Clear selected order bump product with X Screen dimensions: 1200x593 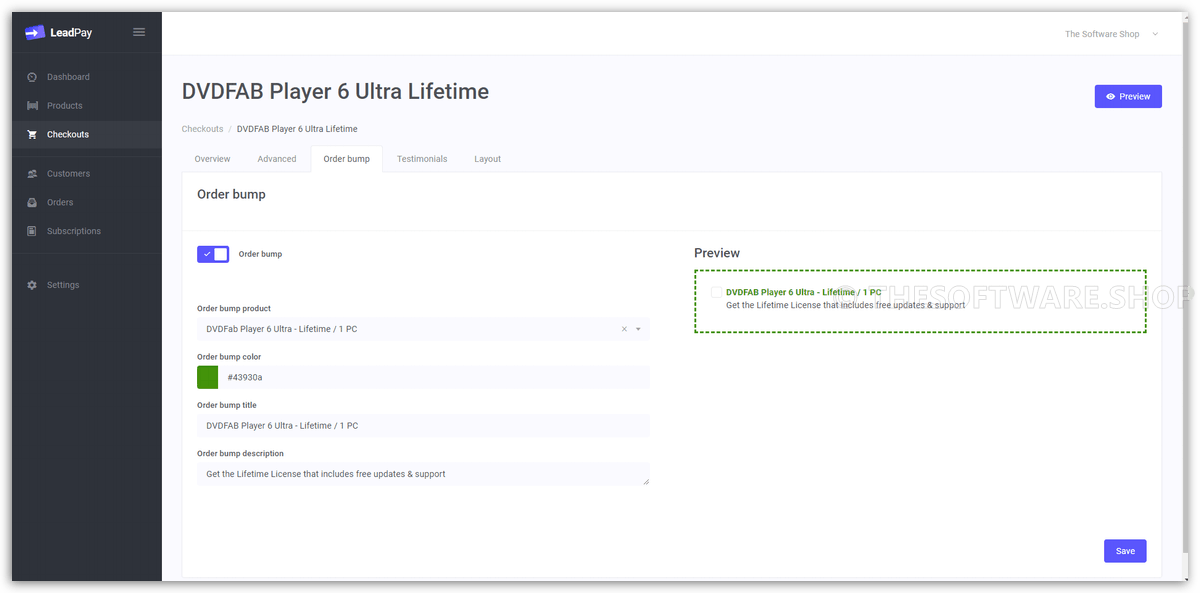(x=624, y=329)
